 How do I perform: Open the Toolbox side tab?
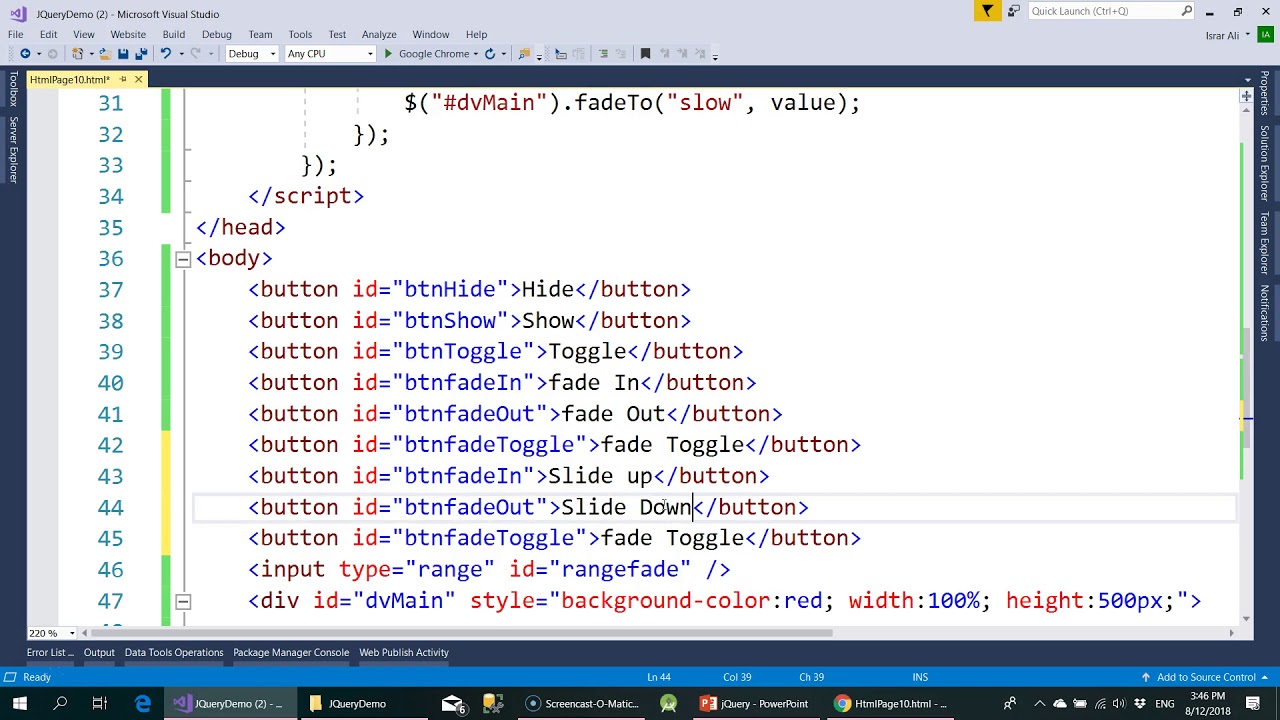[x=13, y=89]
